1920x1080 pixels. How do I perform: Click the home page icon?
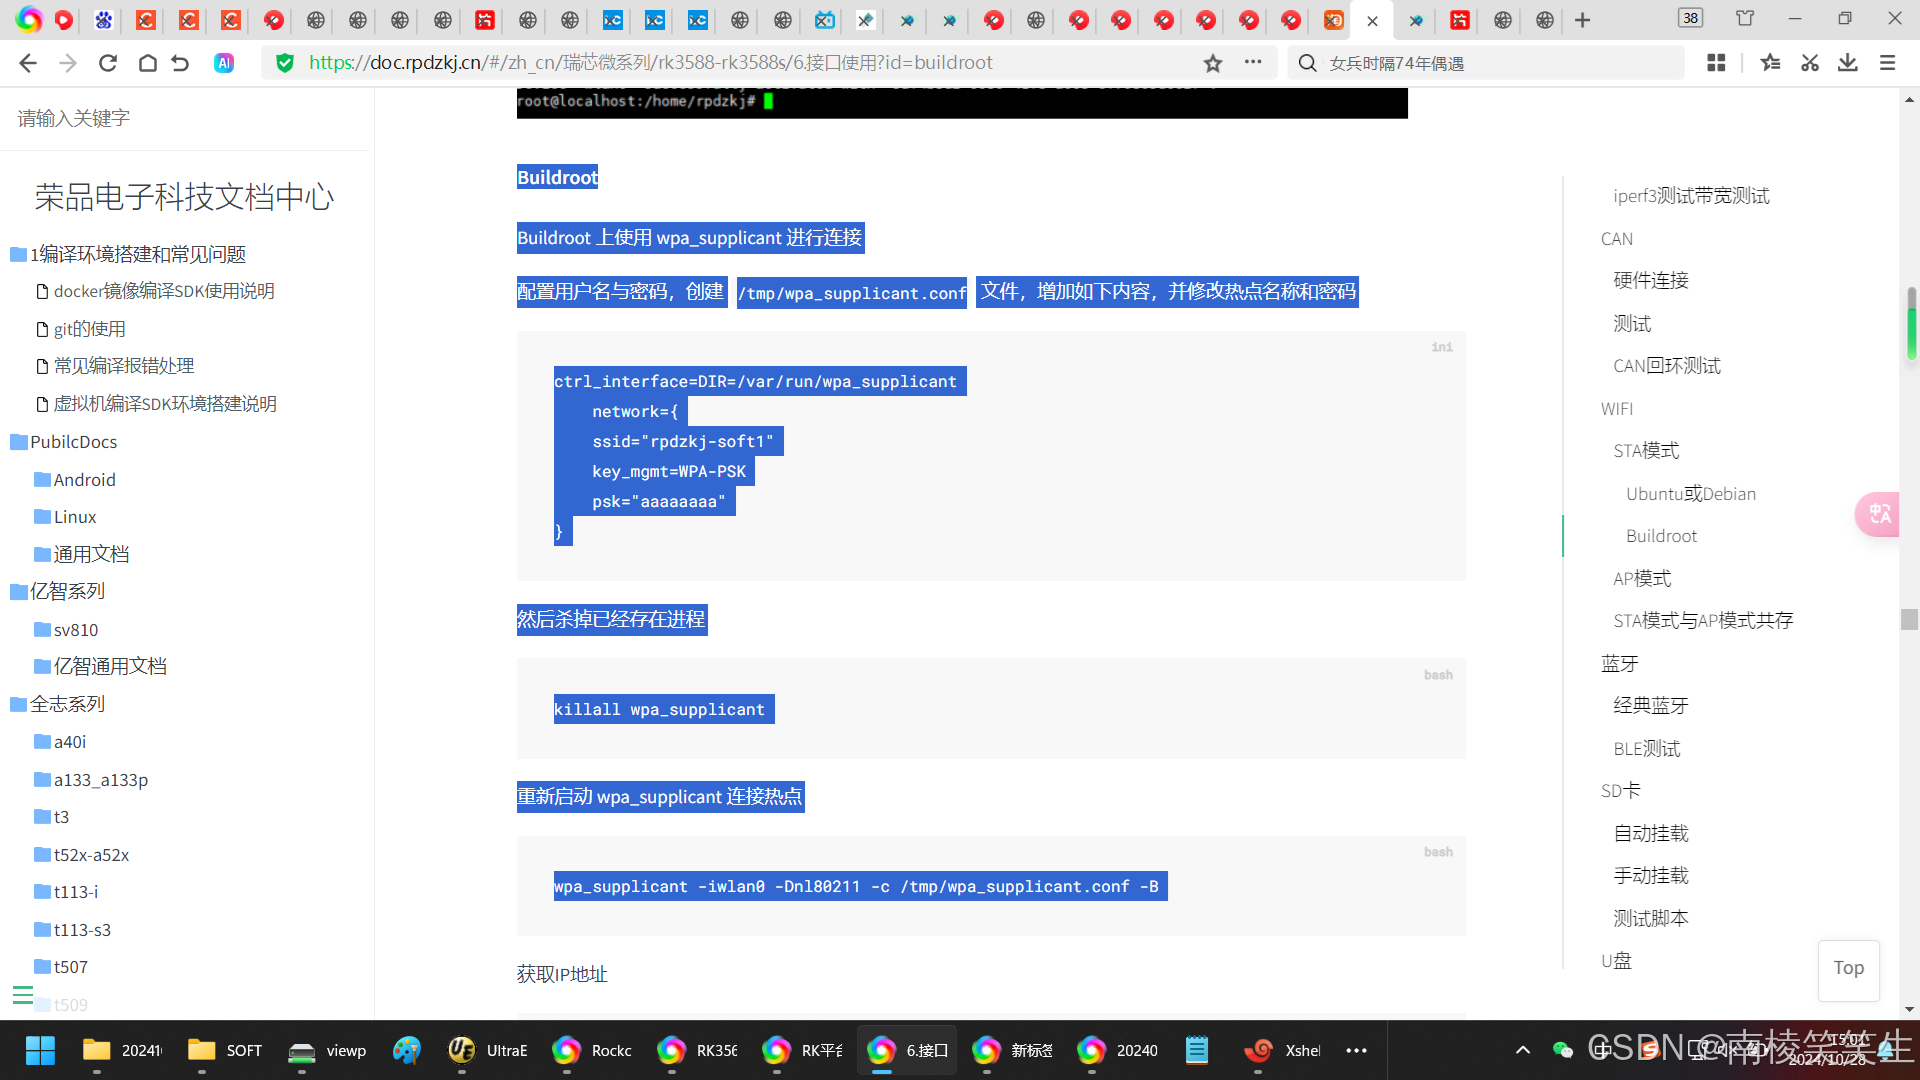147,63
